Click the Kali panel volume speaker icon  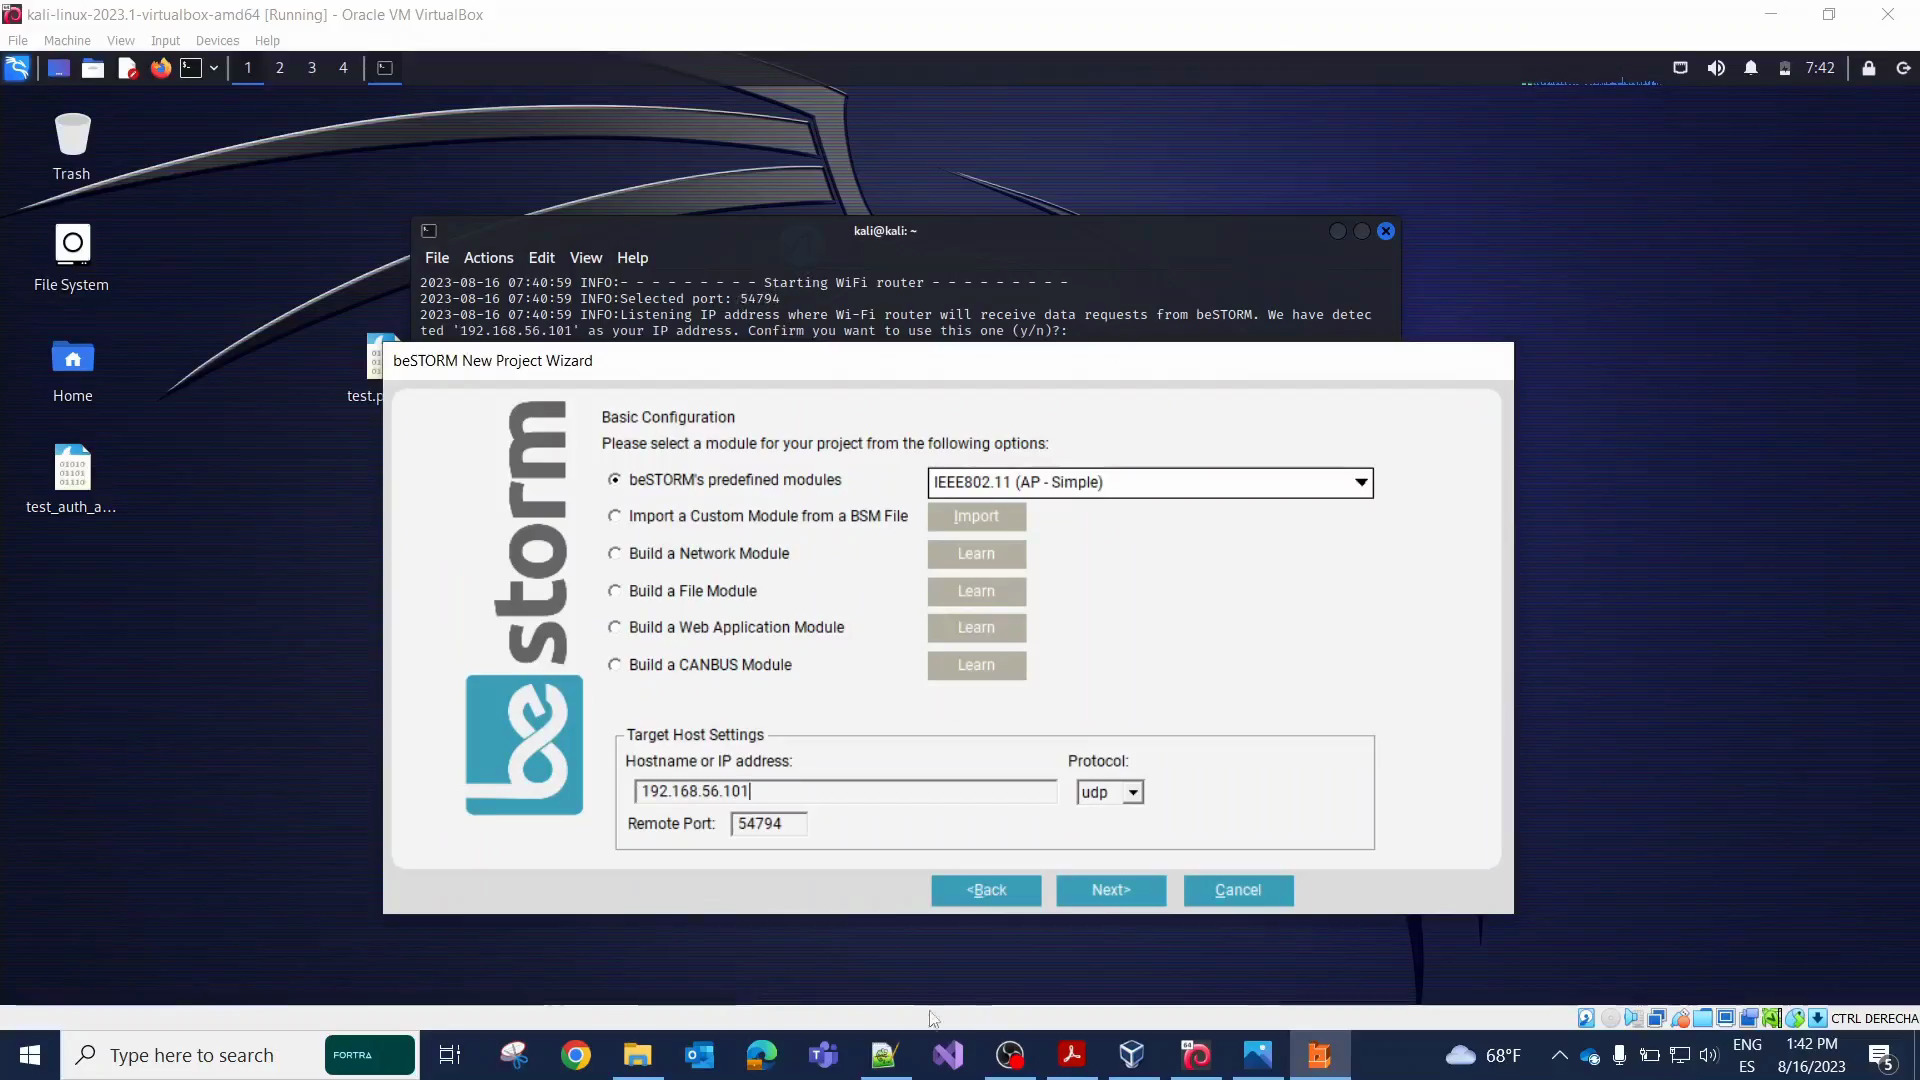click(1716, 68)
